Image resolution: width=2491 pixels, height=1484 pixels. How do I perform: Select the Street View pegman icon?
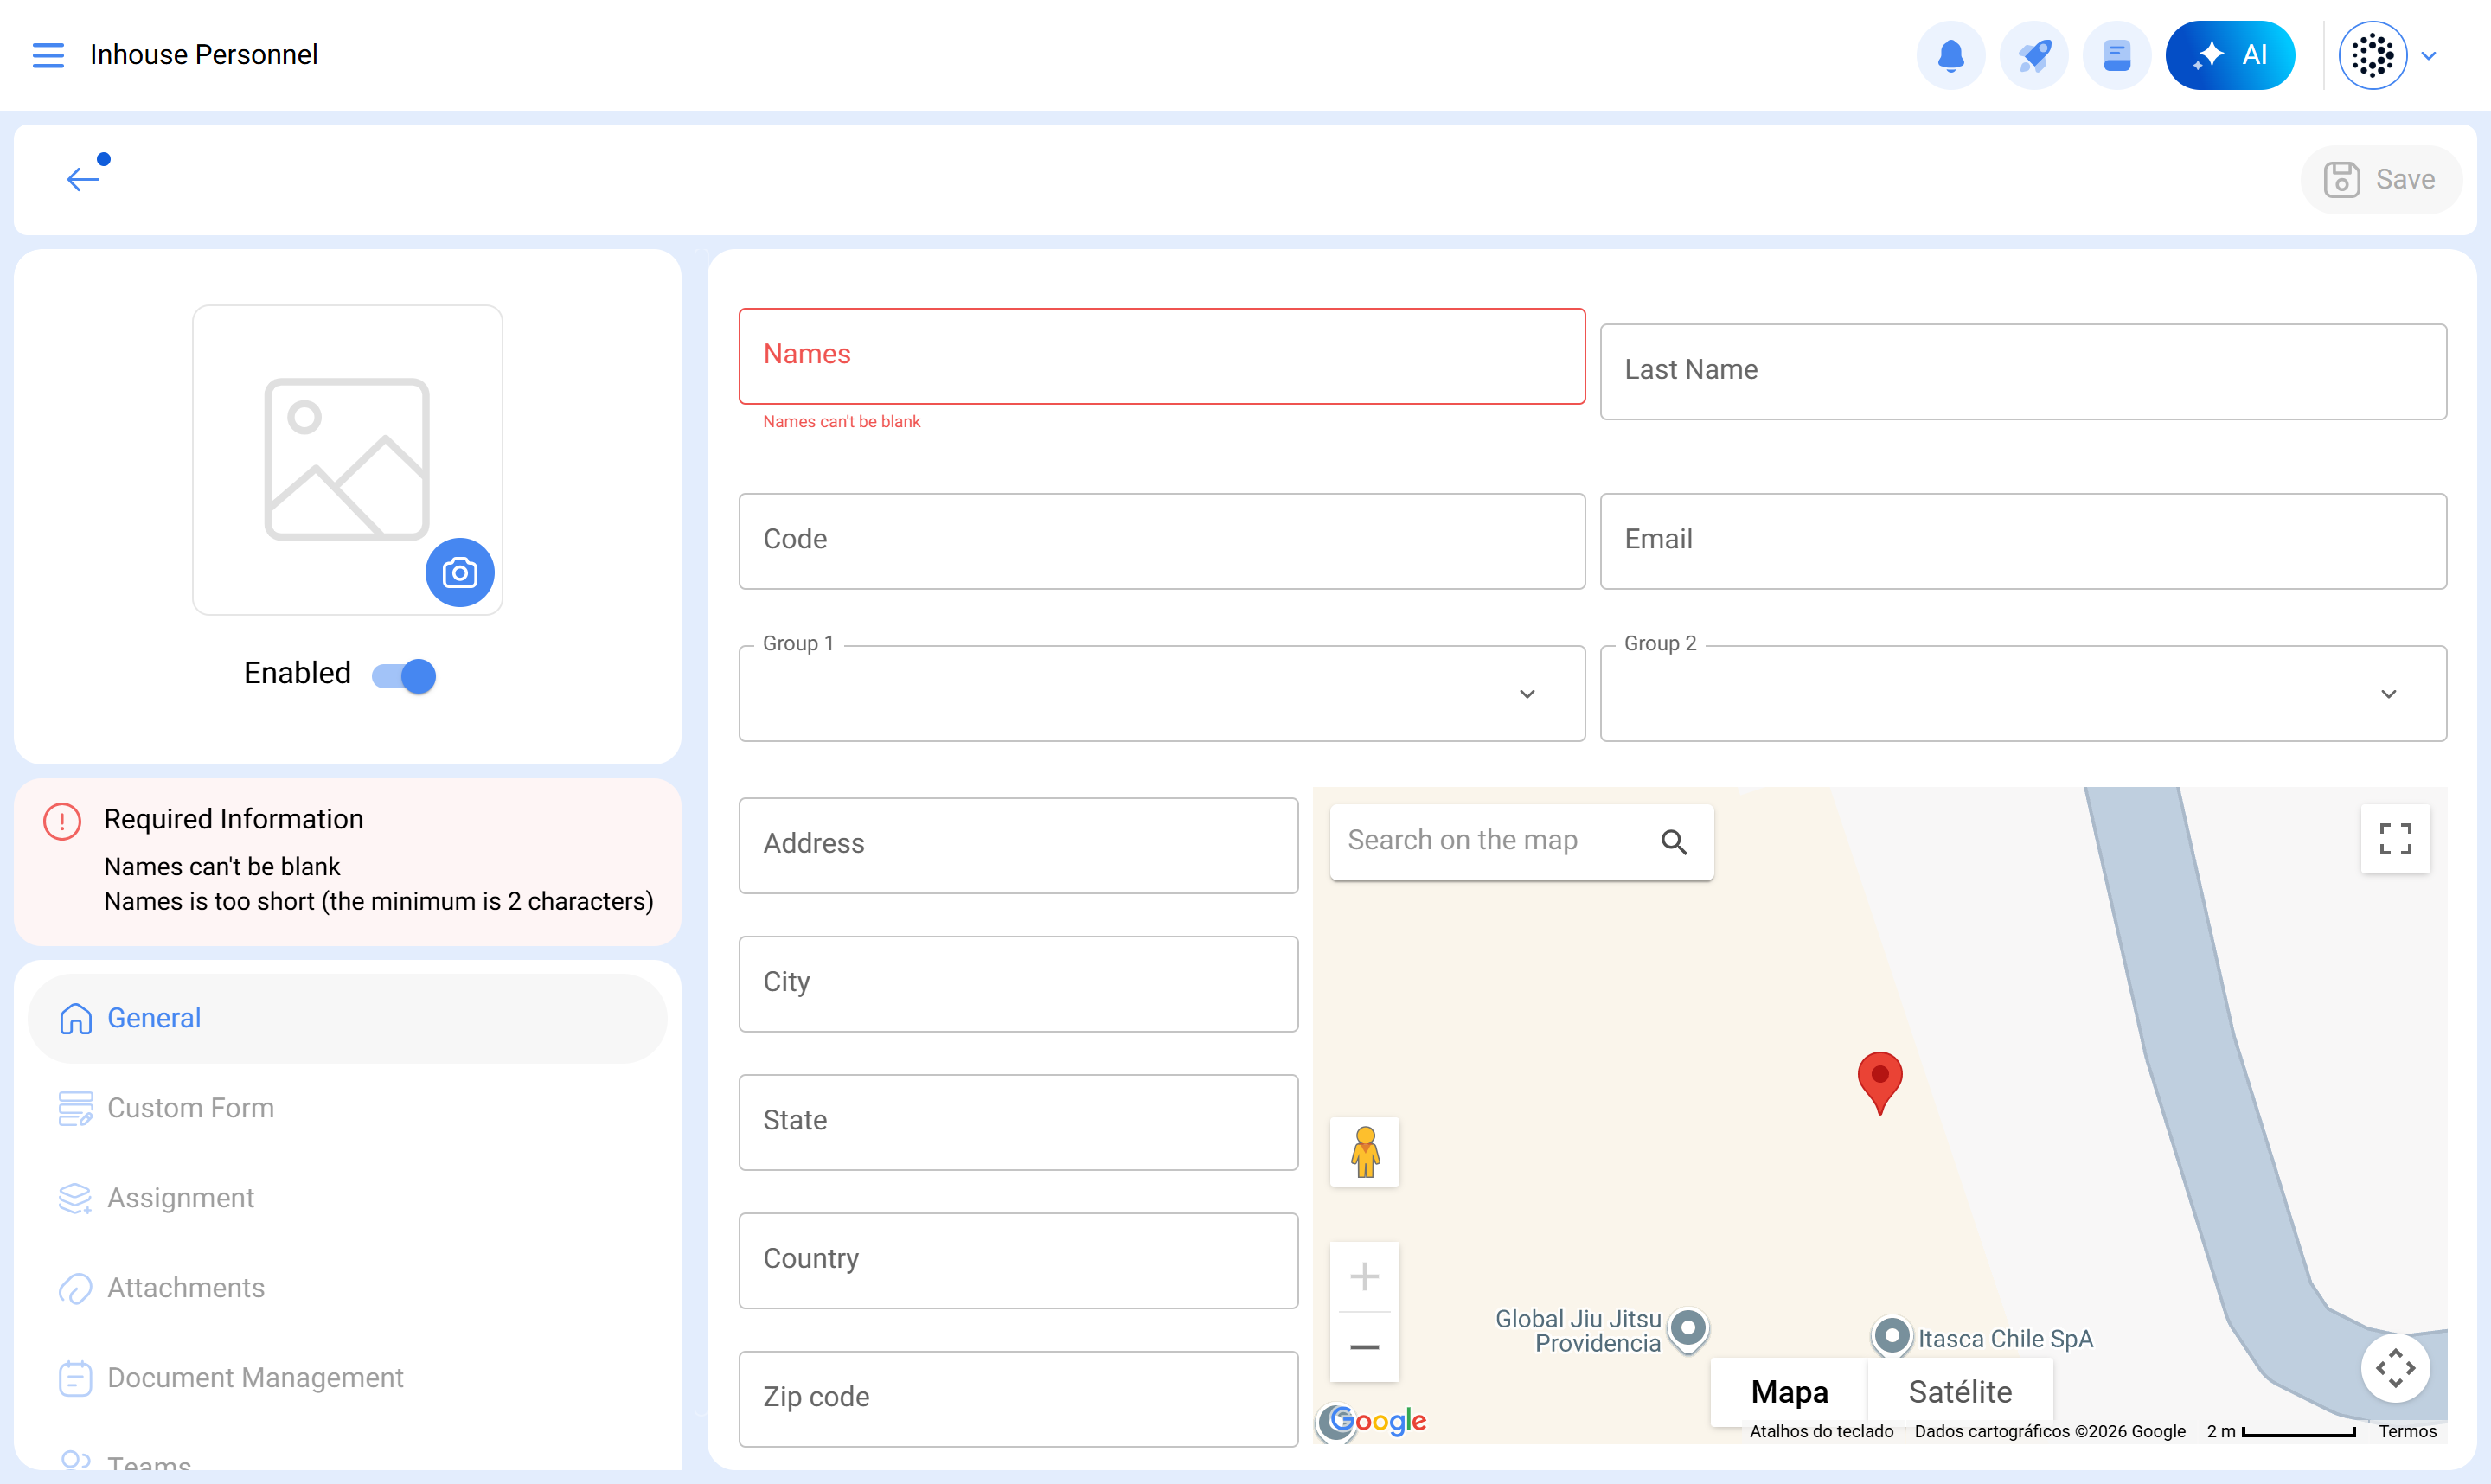[1364, 1152]
